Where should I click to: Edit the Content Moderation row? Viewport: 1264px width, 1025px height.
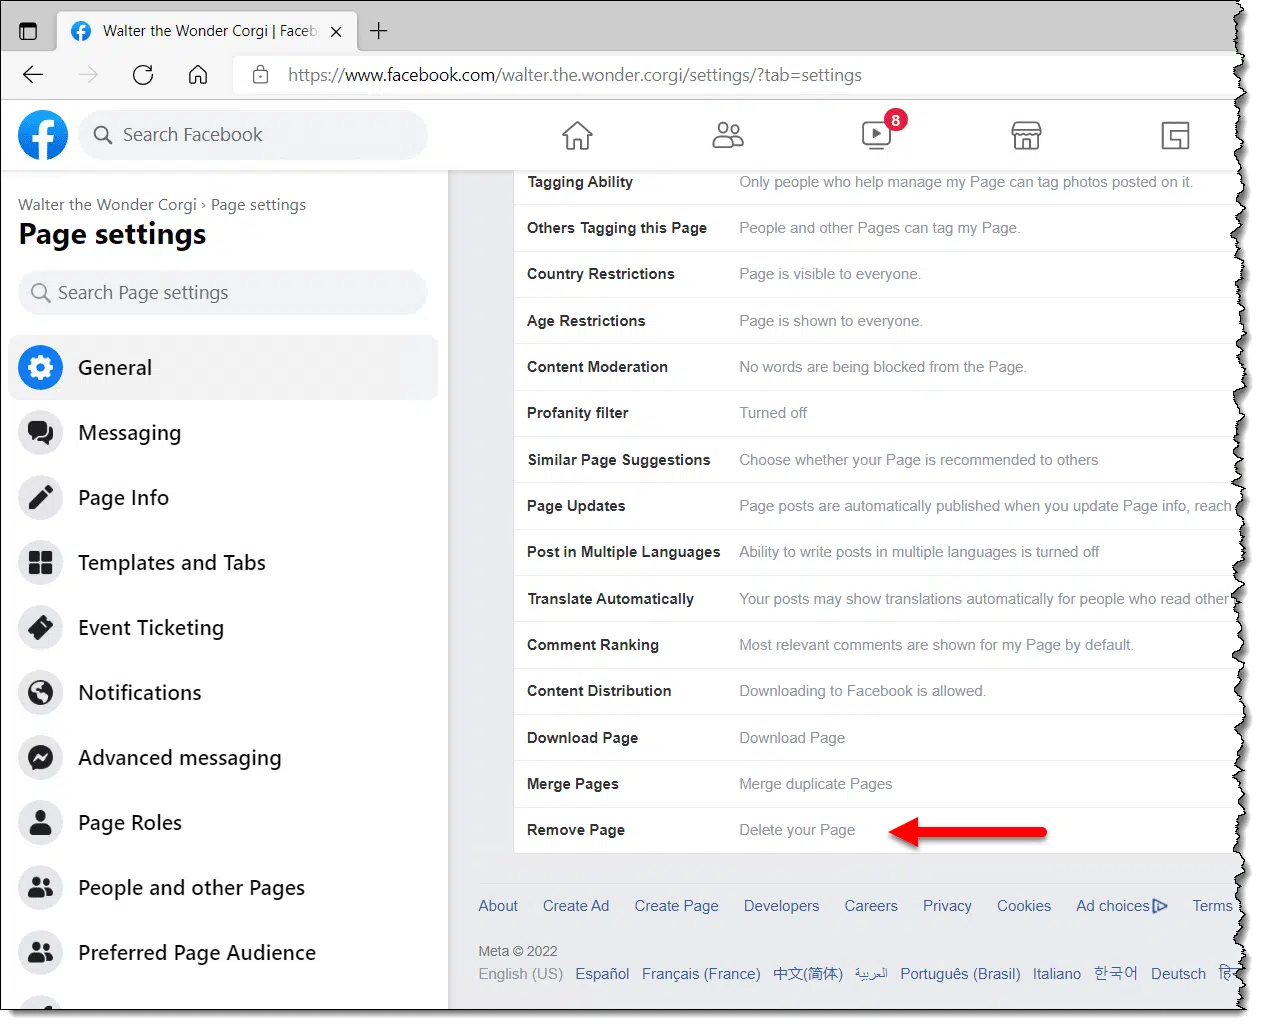click(876, 367)
